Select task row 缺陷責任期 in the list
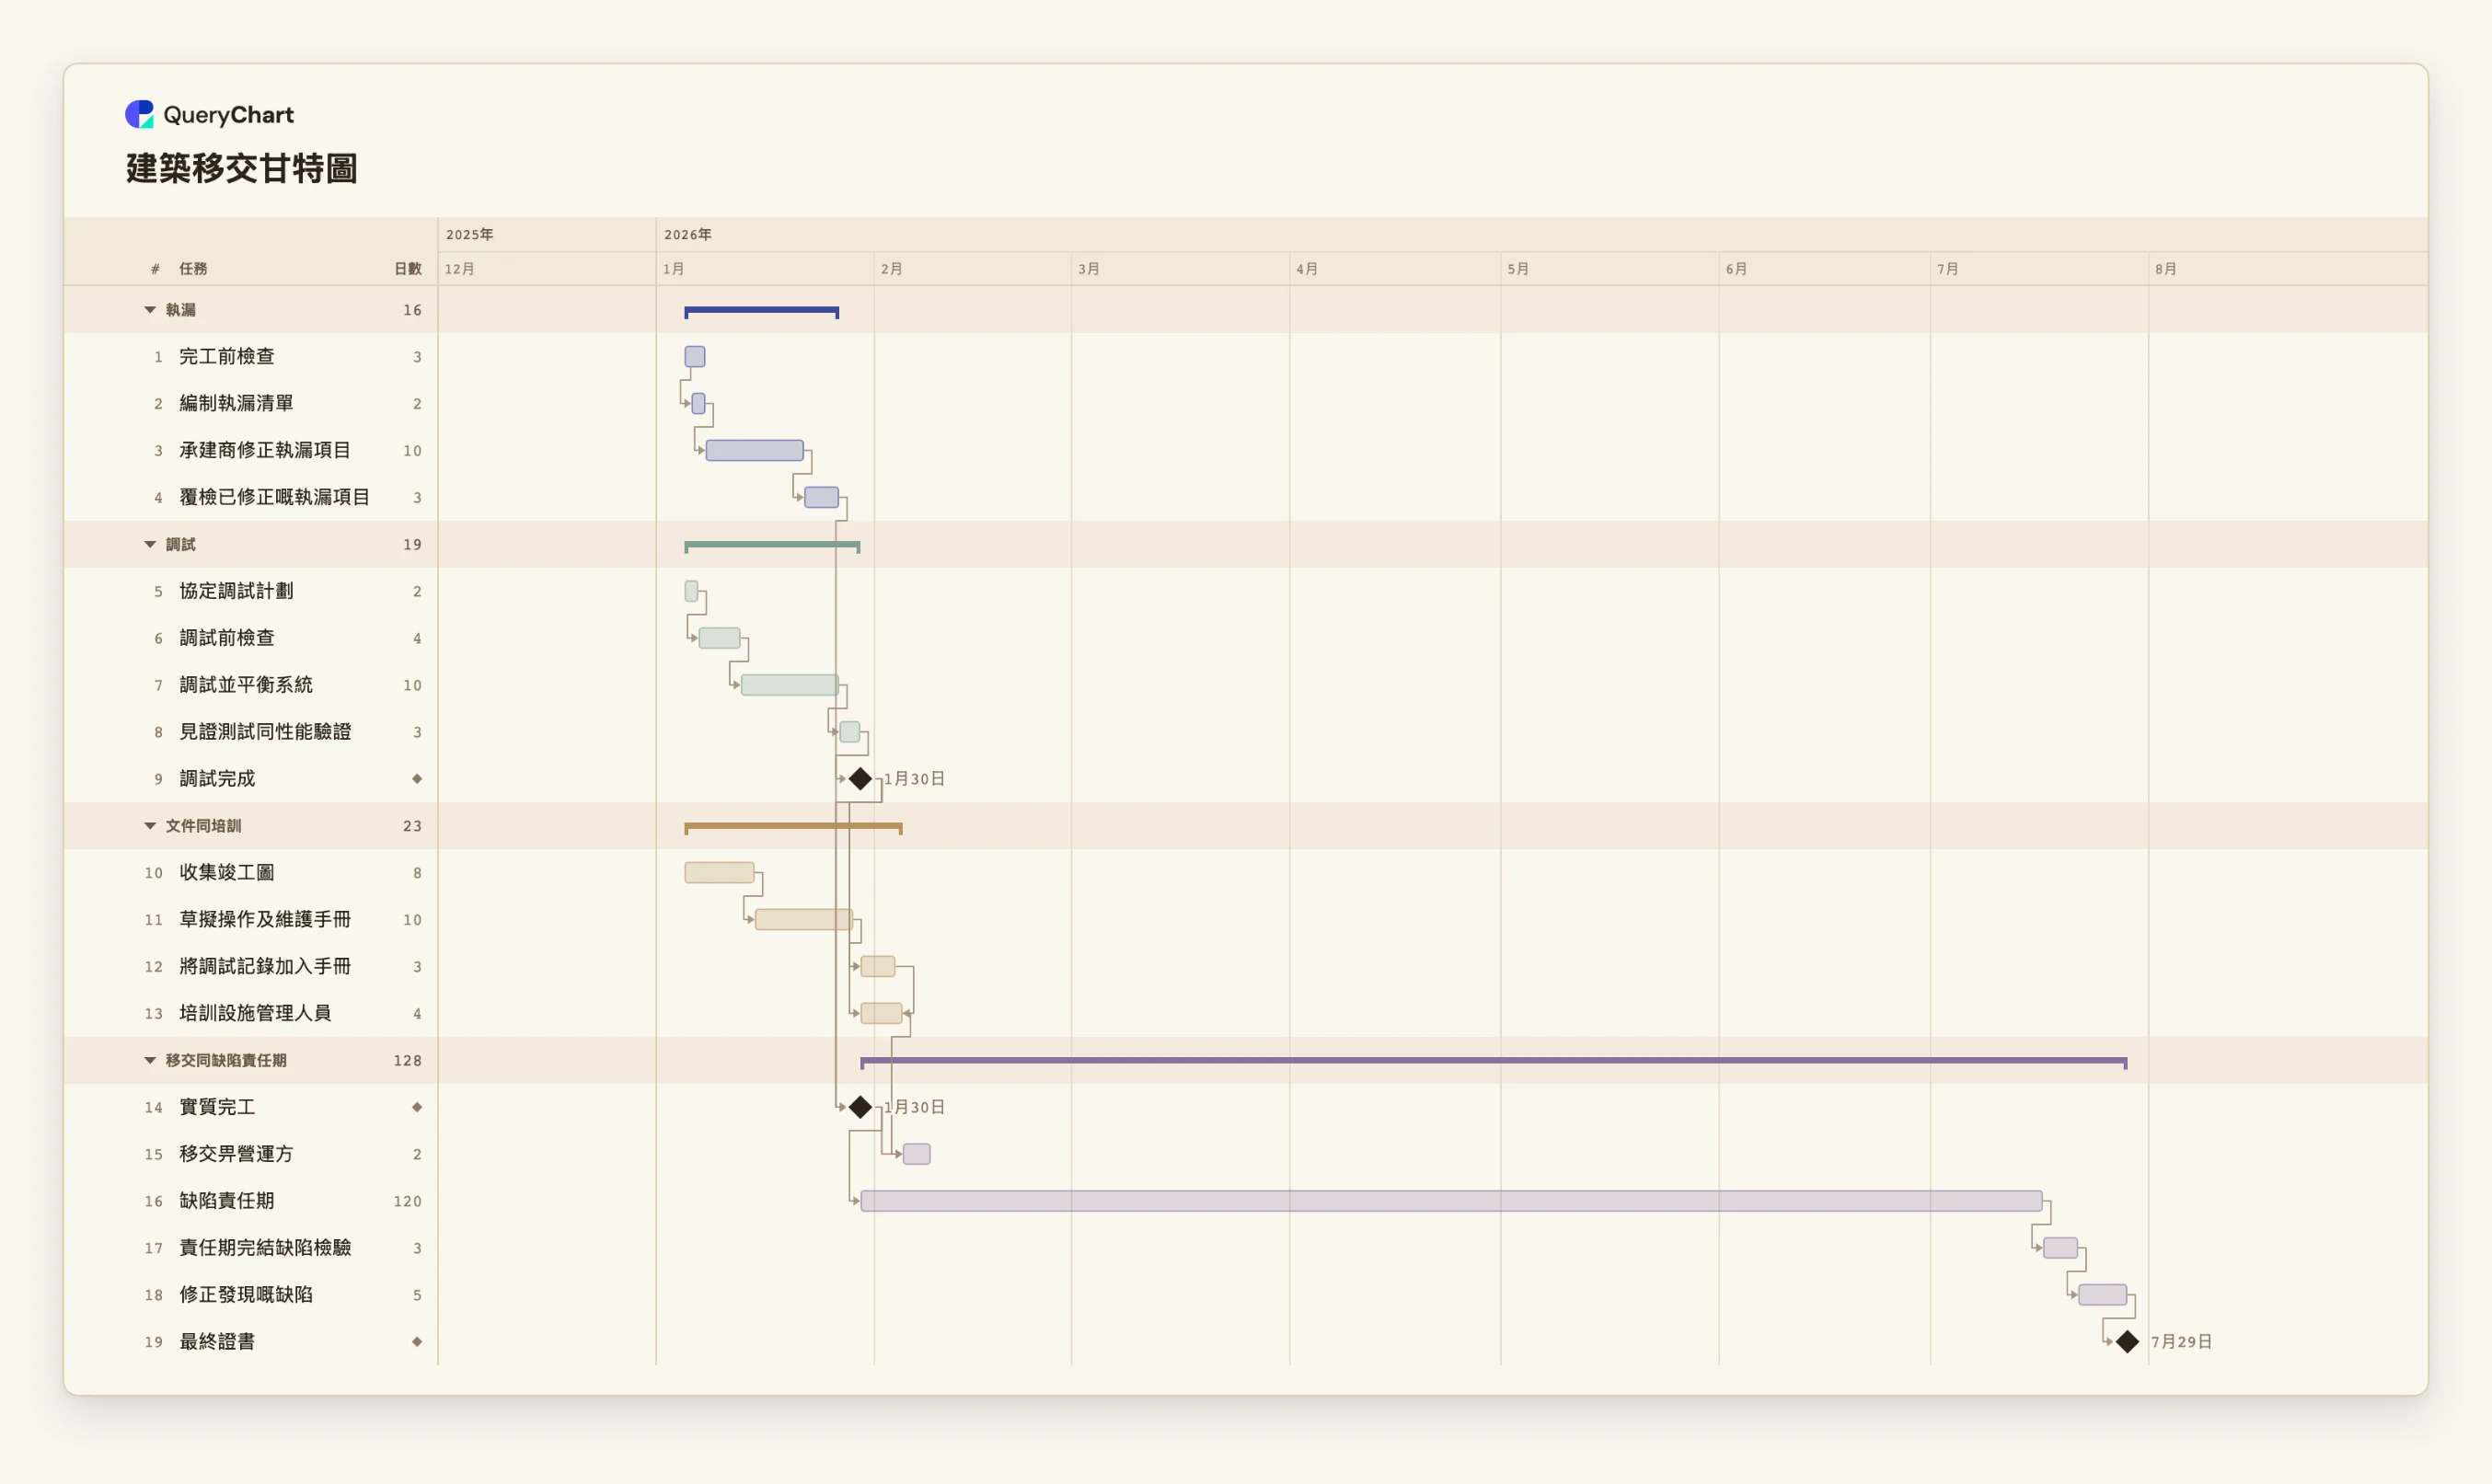The height and width of the screenshot is (1484, 2492). [251, 1201]
